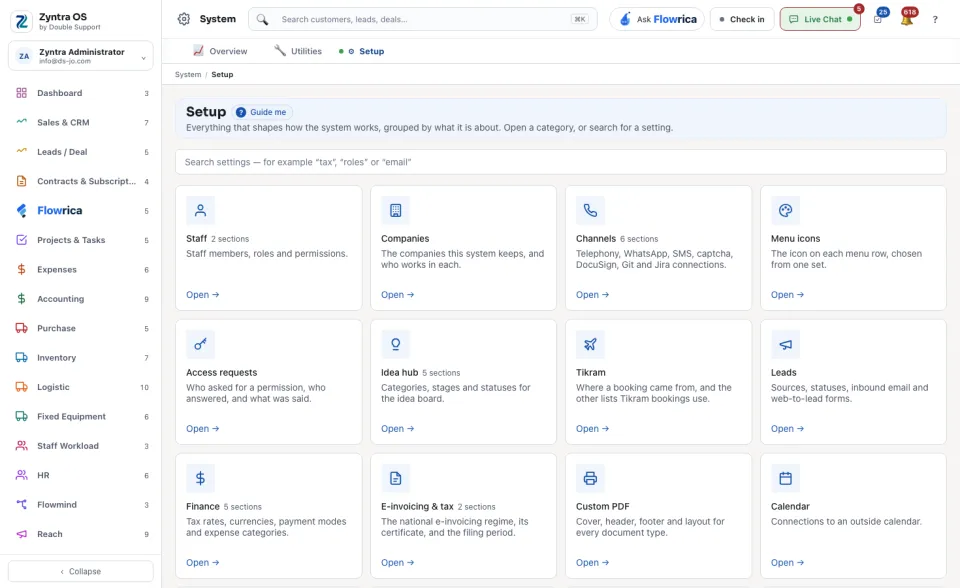Viewport: 960px width, 588px height.
Task: Collapse the sidebar navigation
Action: pyautogui.click(x=81, y=571)
